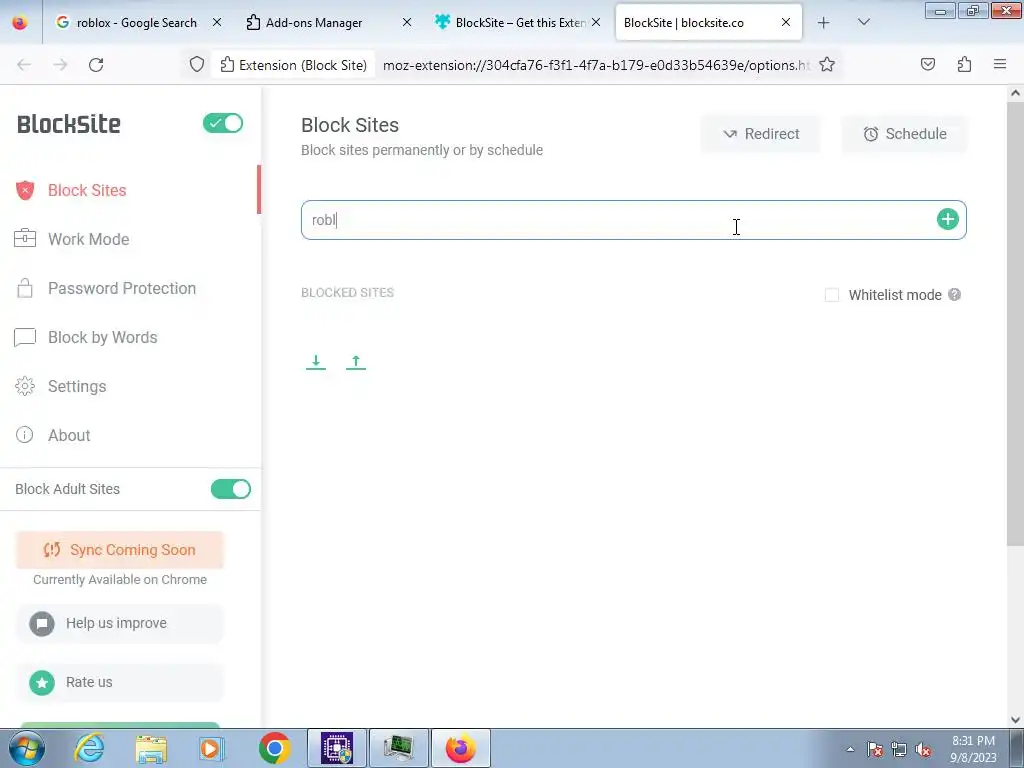The width and height of the screenshot is (1024, 768).
Task: Click the Rate us button
Action: click(x=120, y=682)
